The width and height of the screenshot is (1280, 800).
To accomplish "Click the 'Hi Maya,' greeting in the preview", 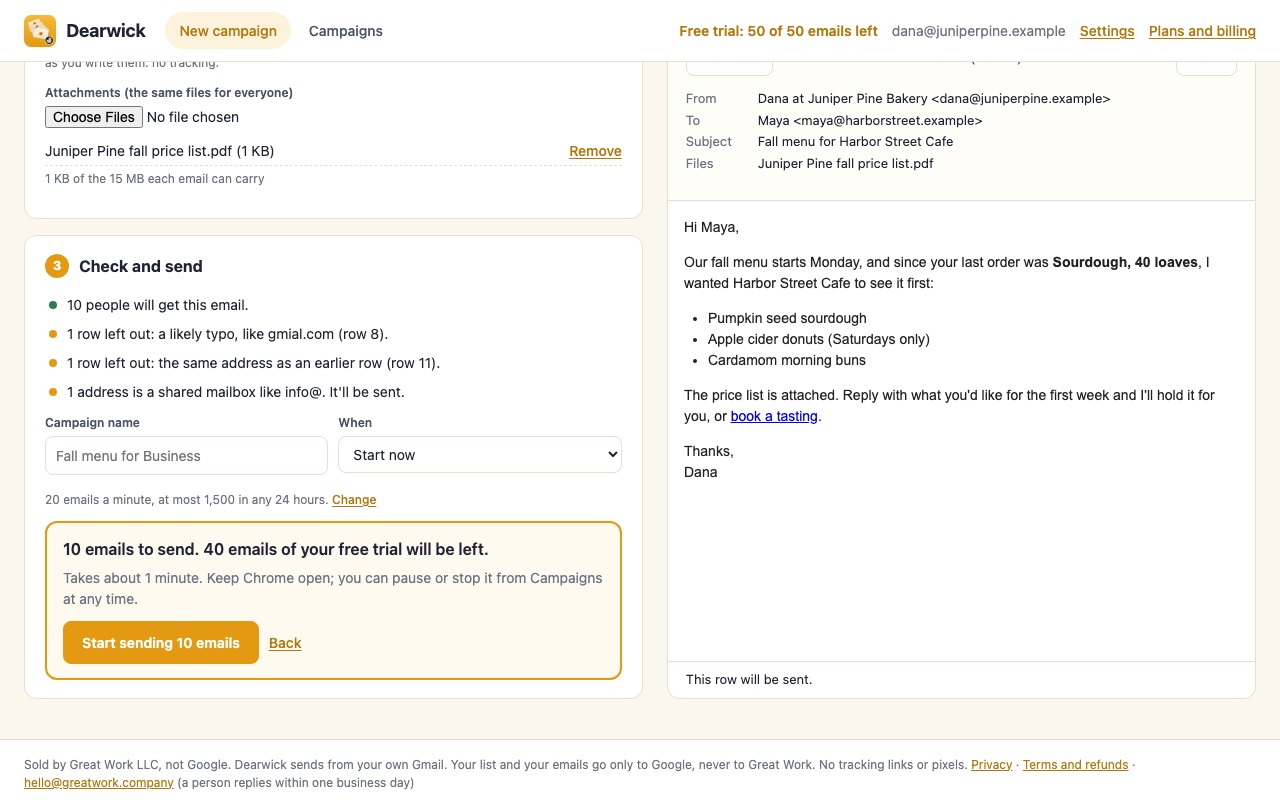I will (x=711, y=227).
